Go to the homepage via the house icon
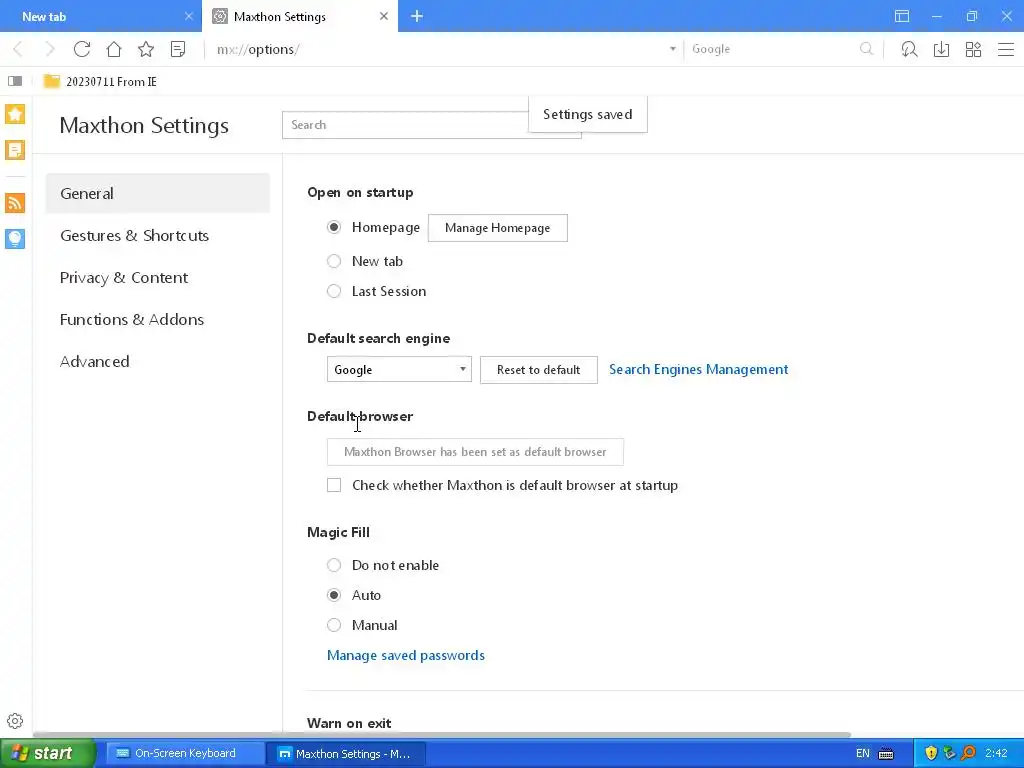 coord(114,49)
